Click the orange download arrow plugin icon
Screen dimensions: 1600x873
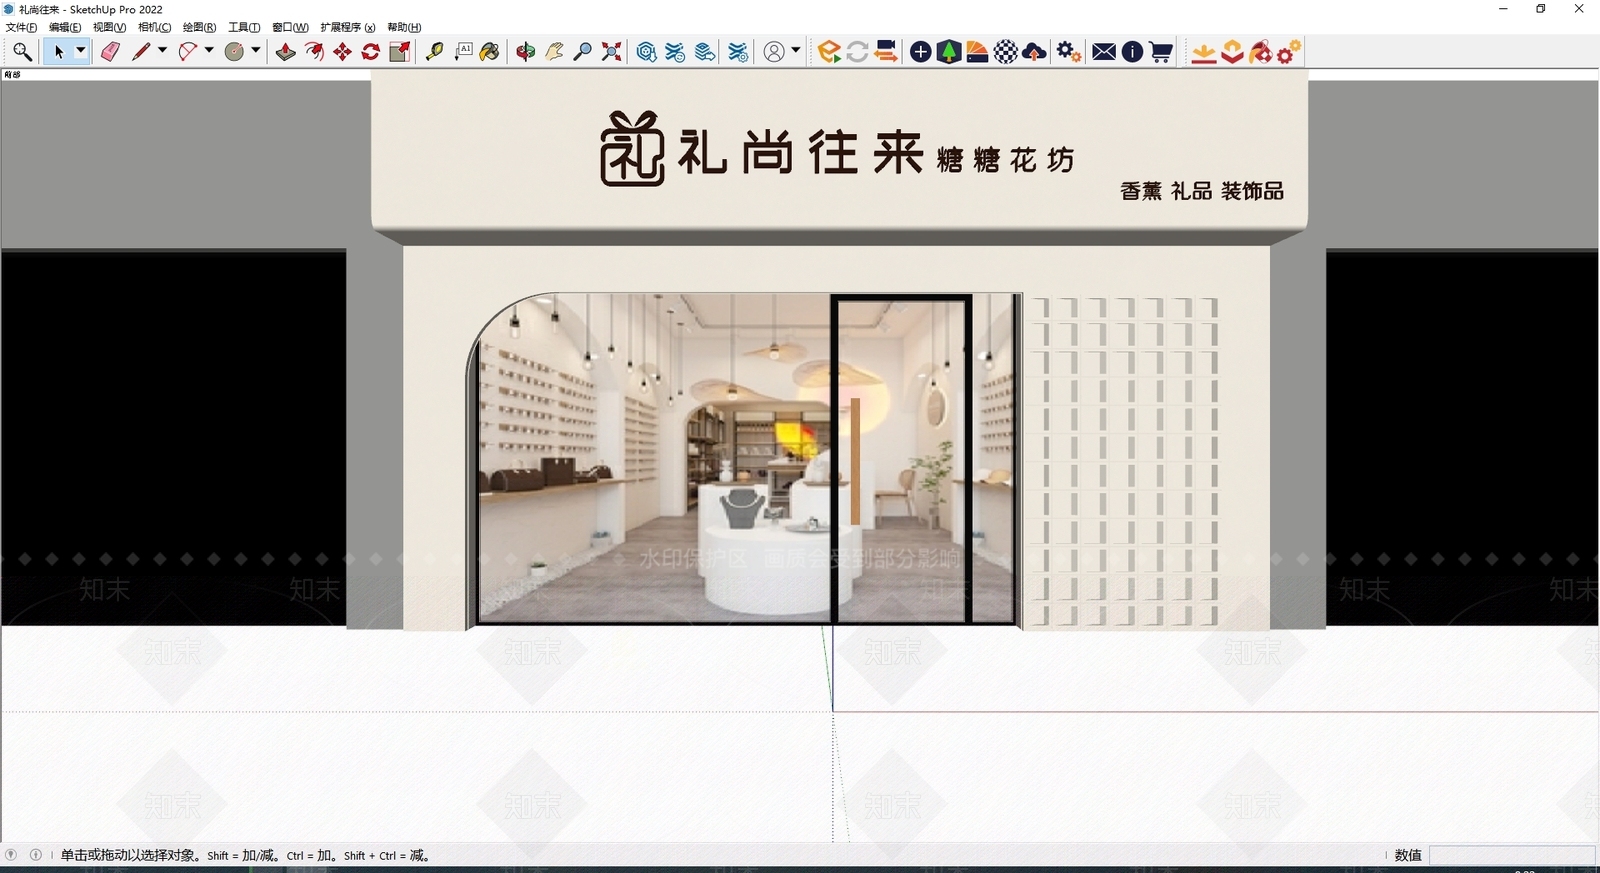click(1204, 52)
